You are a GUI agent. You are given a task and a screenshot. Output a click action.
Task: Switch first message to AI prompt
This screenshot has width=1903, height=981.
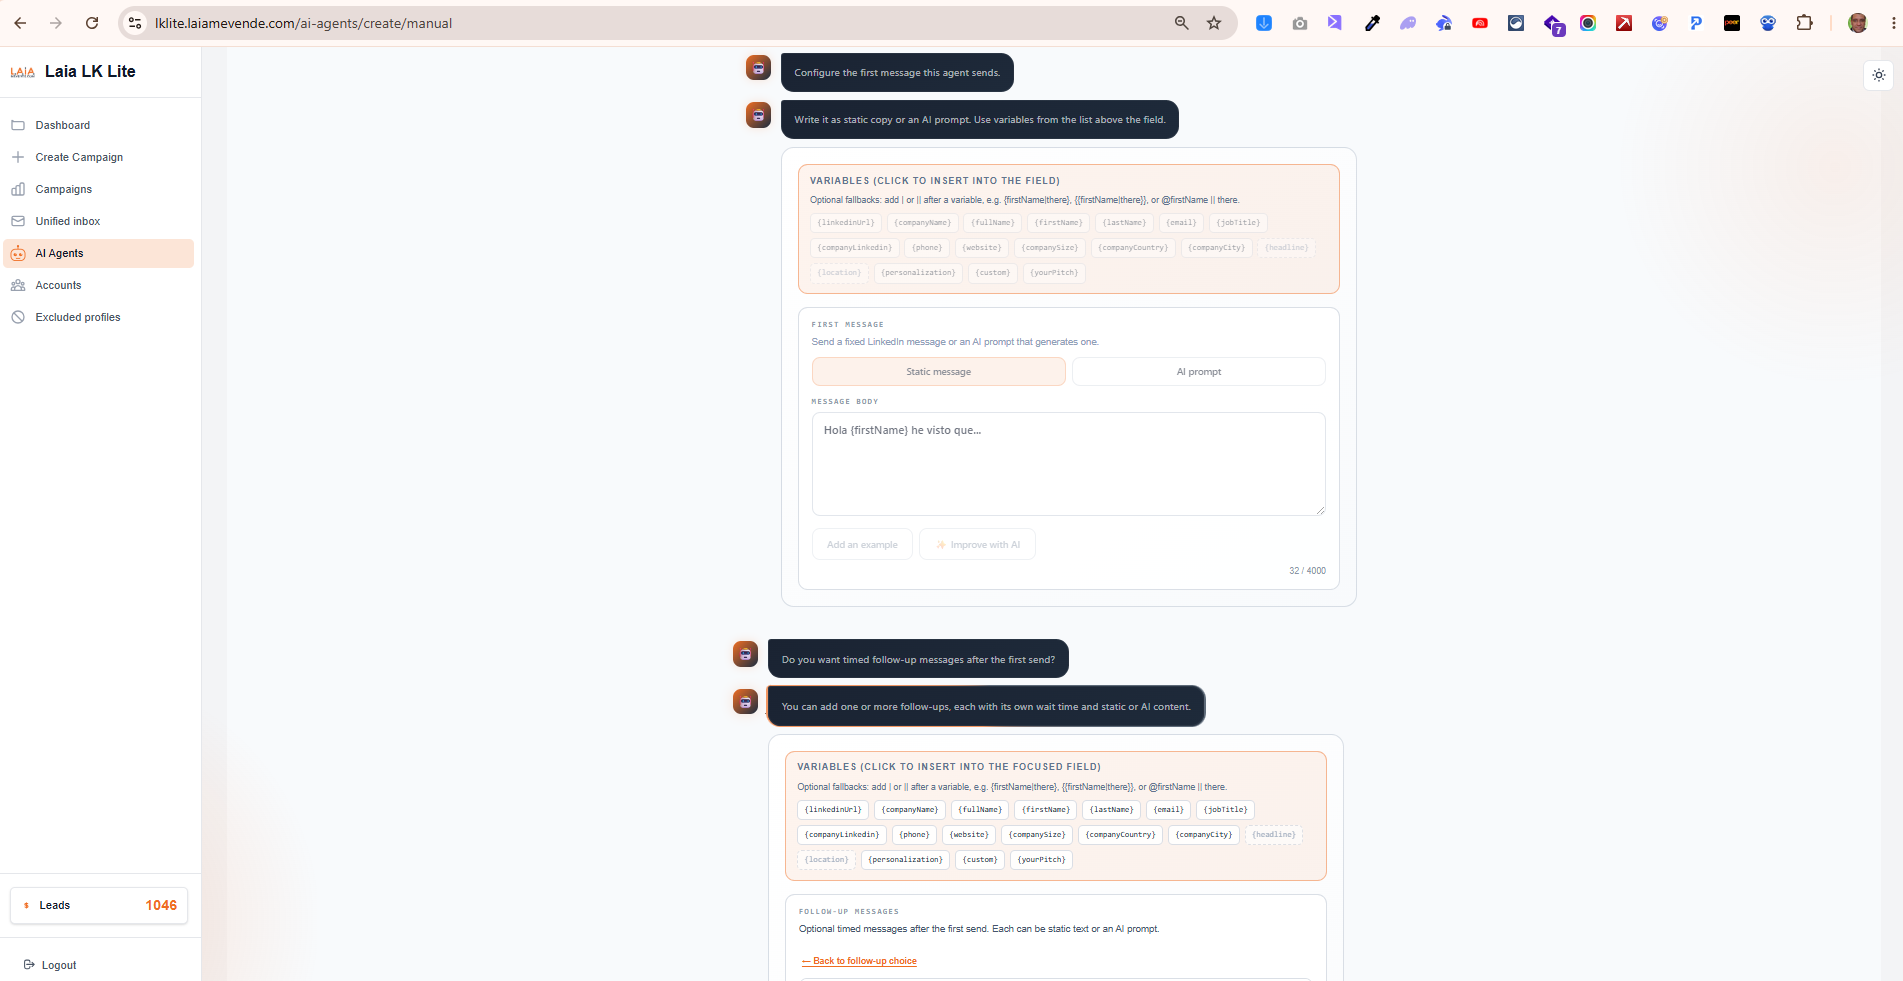(1198, 372)
